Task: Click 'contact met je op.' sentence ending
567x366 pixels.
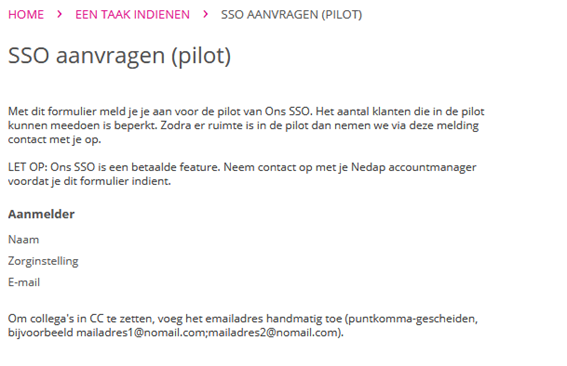Action: click(x=55, y=140)
